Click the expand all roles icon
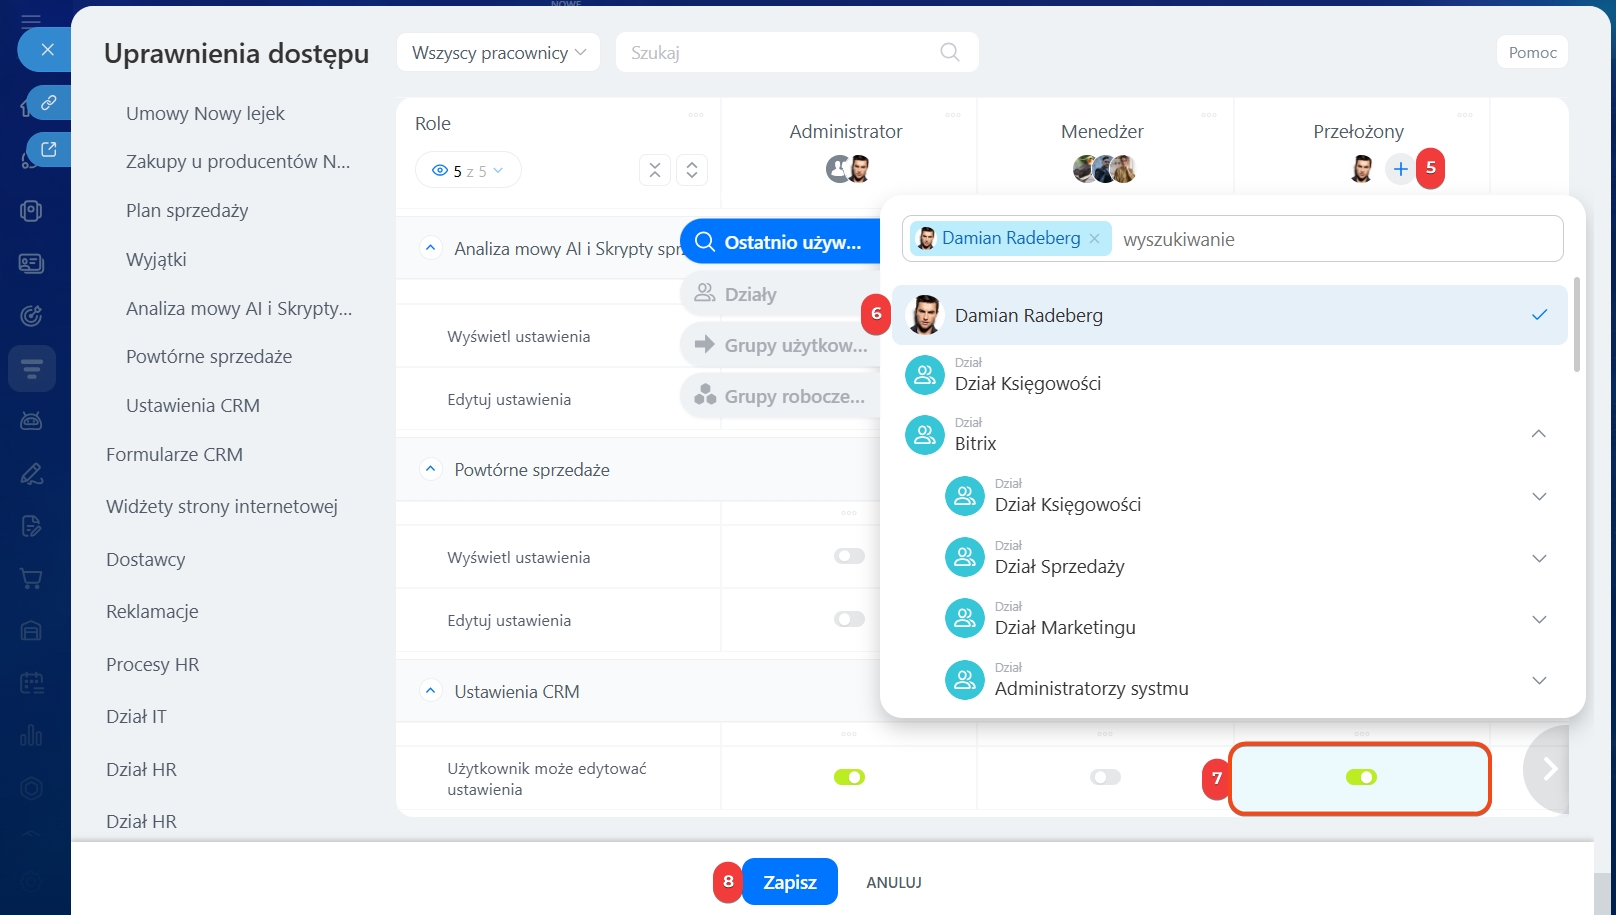Screen dimensions: 1616x915 click(x=692, y=170)
